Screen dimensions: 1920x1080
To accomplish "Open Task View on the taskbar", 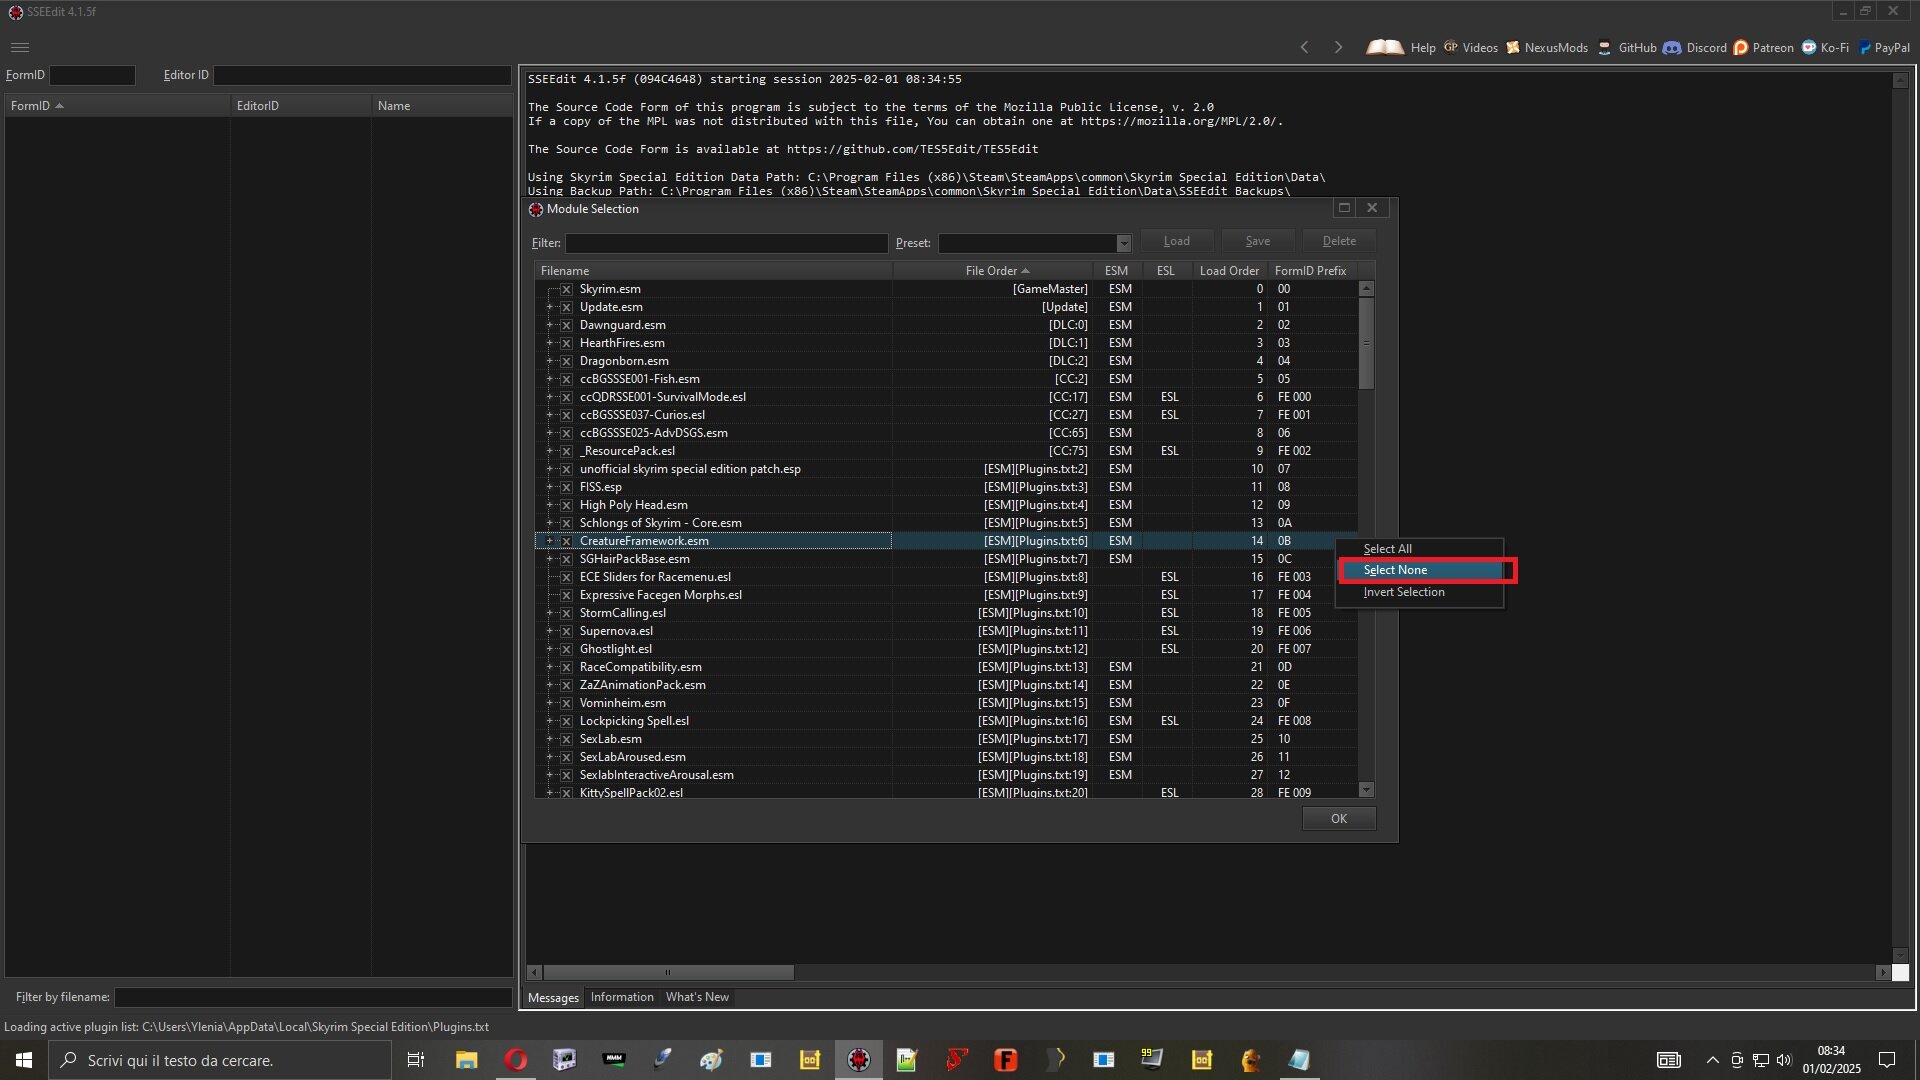I will tap(416, 1060).
